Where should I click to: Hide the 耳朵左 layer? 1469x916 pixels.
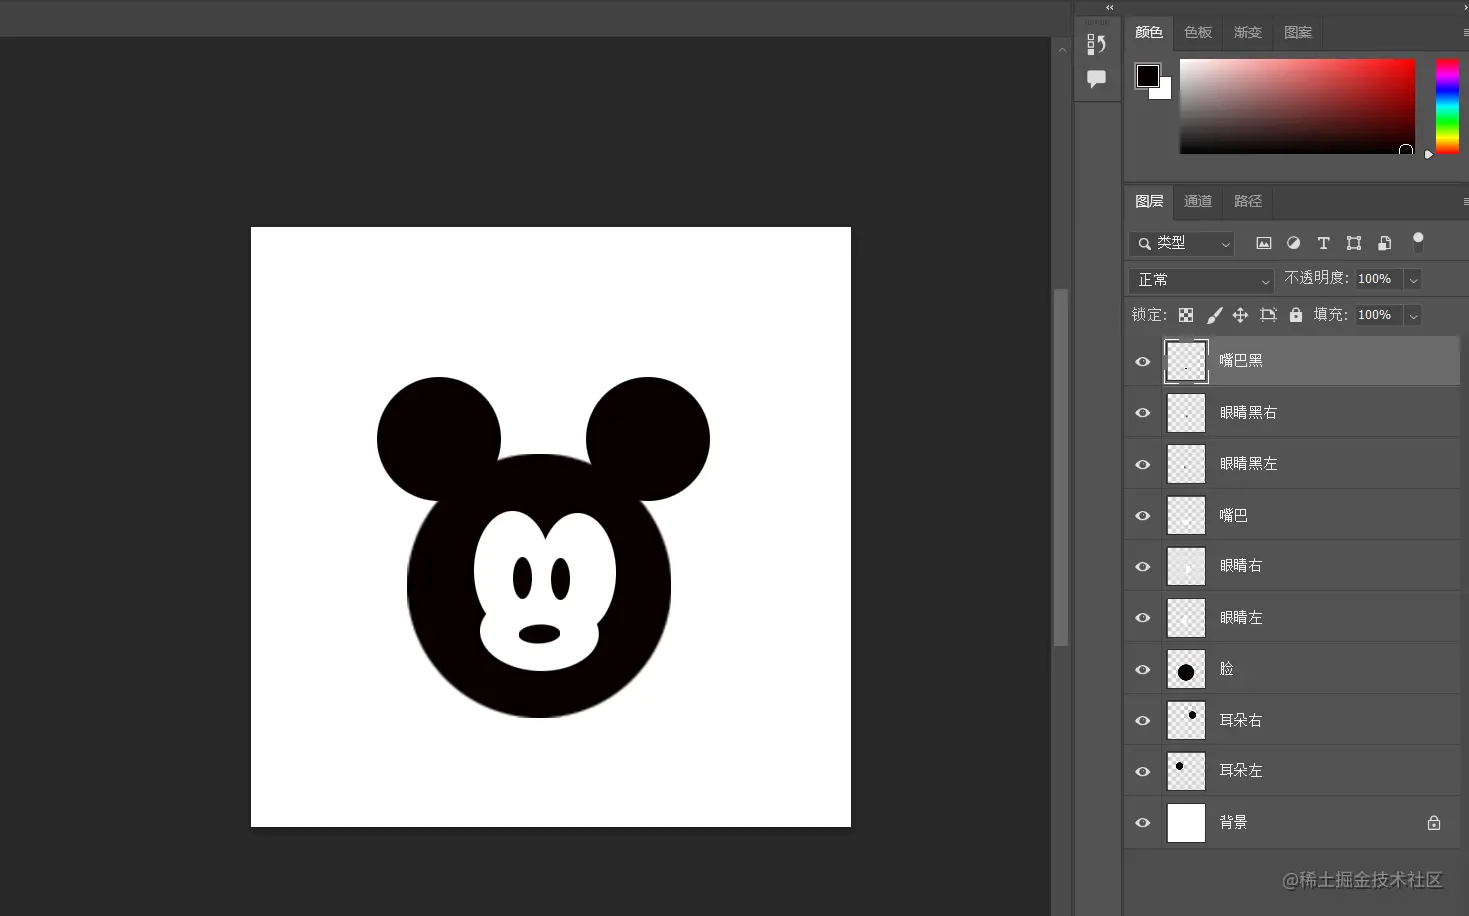pyautogui.click(x=1142, y=772)
